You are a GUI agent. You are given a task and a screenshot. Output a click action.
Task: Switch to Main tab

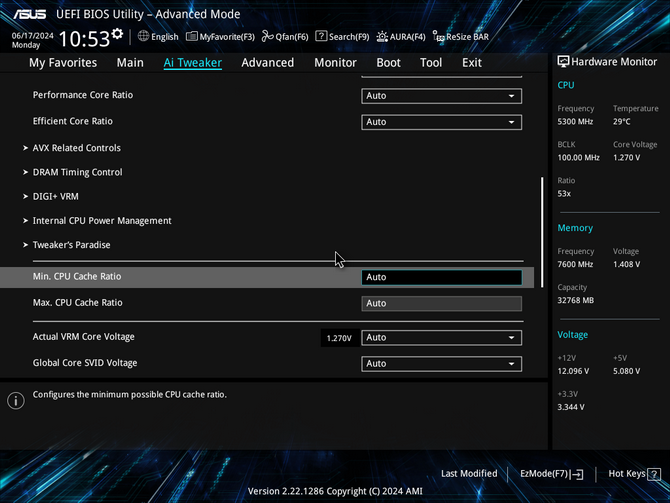[x=130, y=63]
